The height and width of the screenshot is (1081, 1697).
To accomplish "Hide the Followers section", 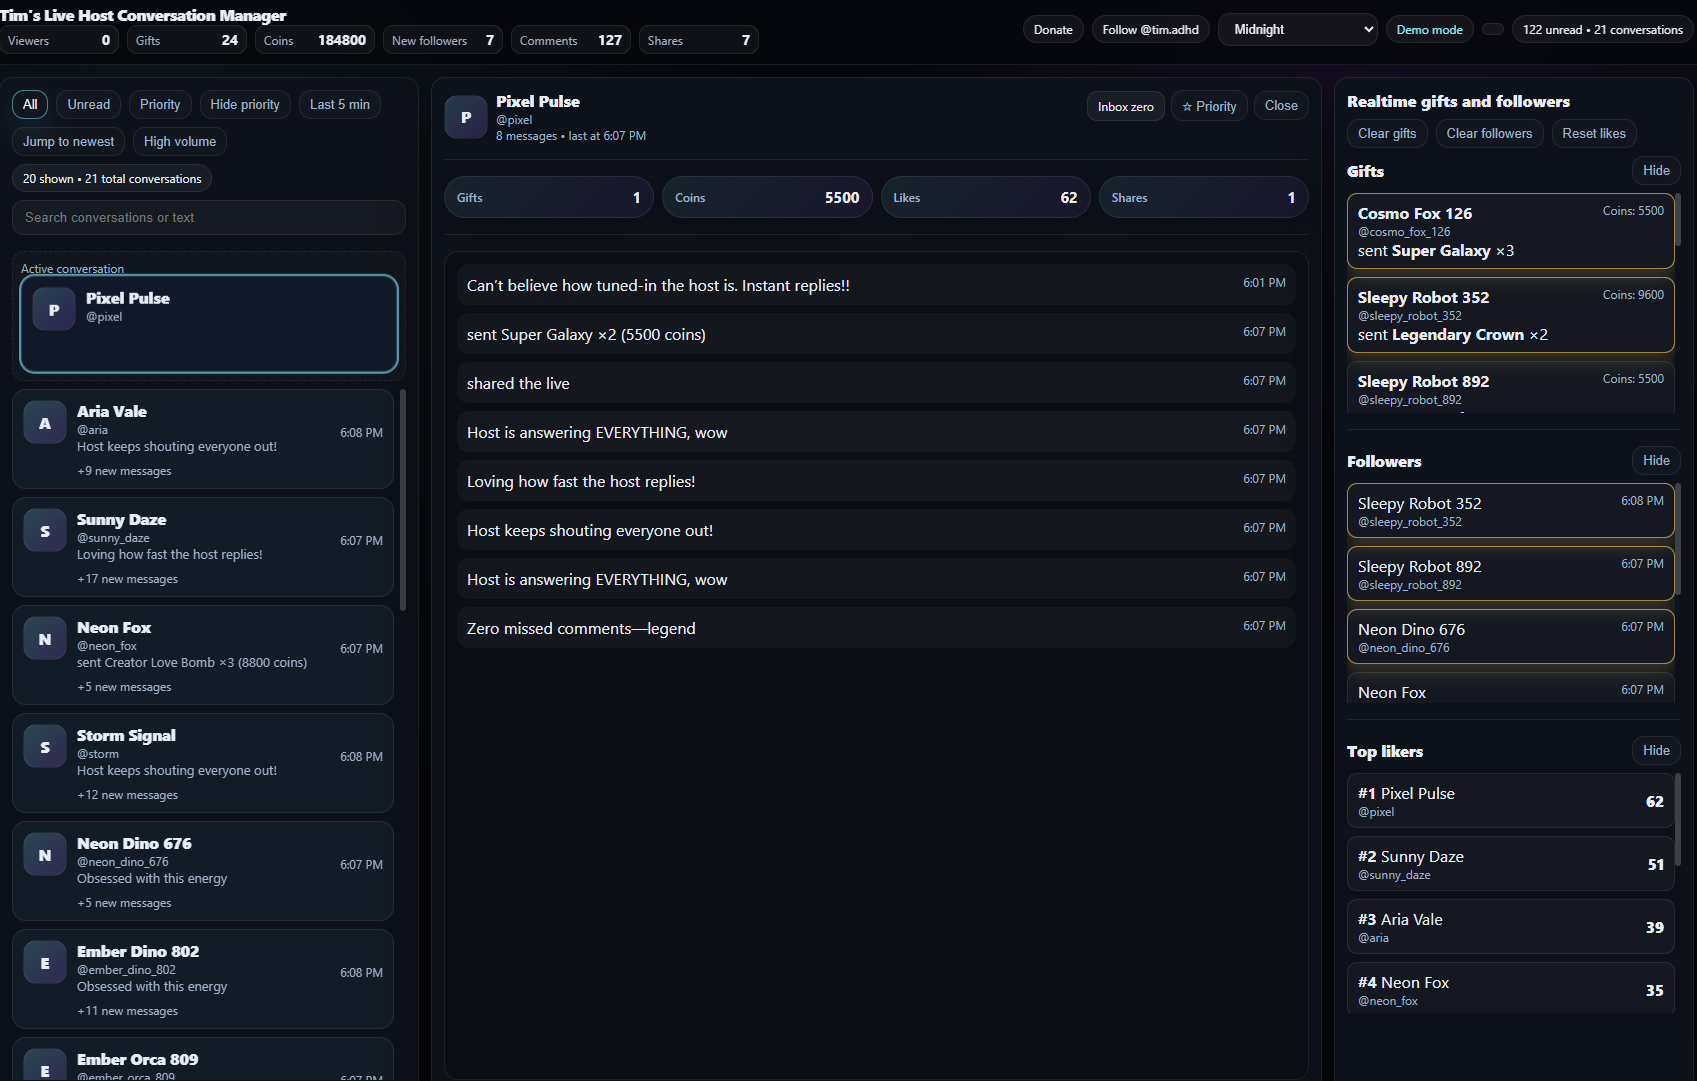I will pyautogui.click(x=1656, y=461).
